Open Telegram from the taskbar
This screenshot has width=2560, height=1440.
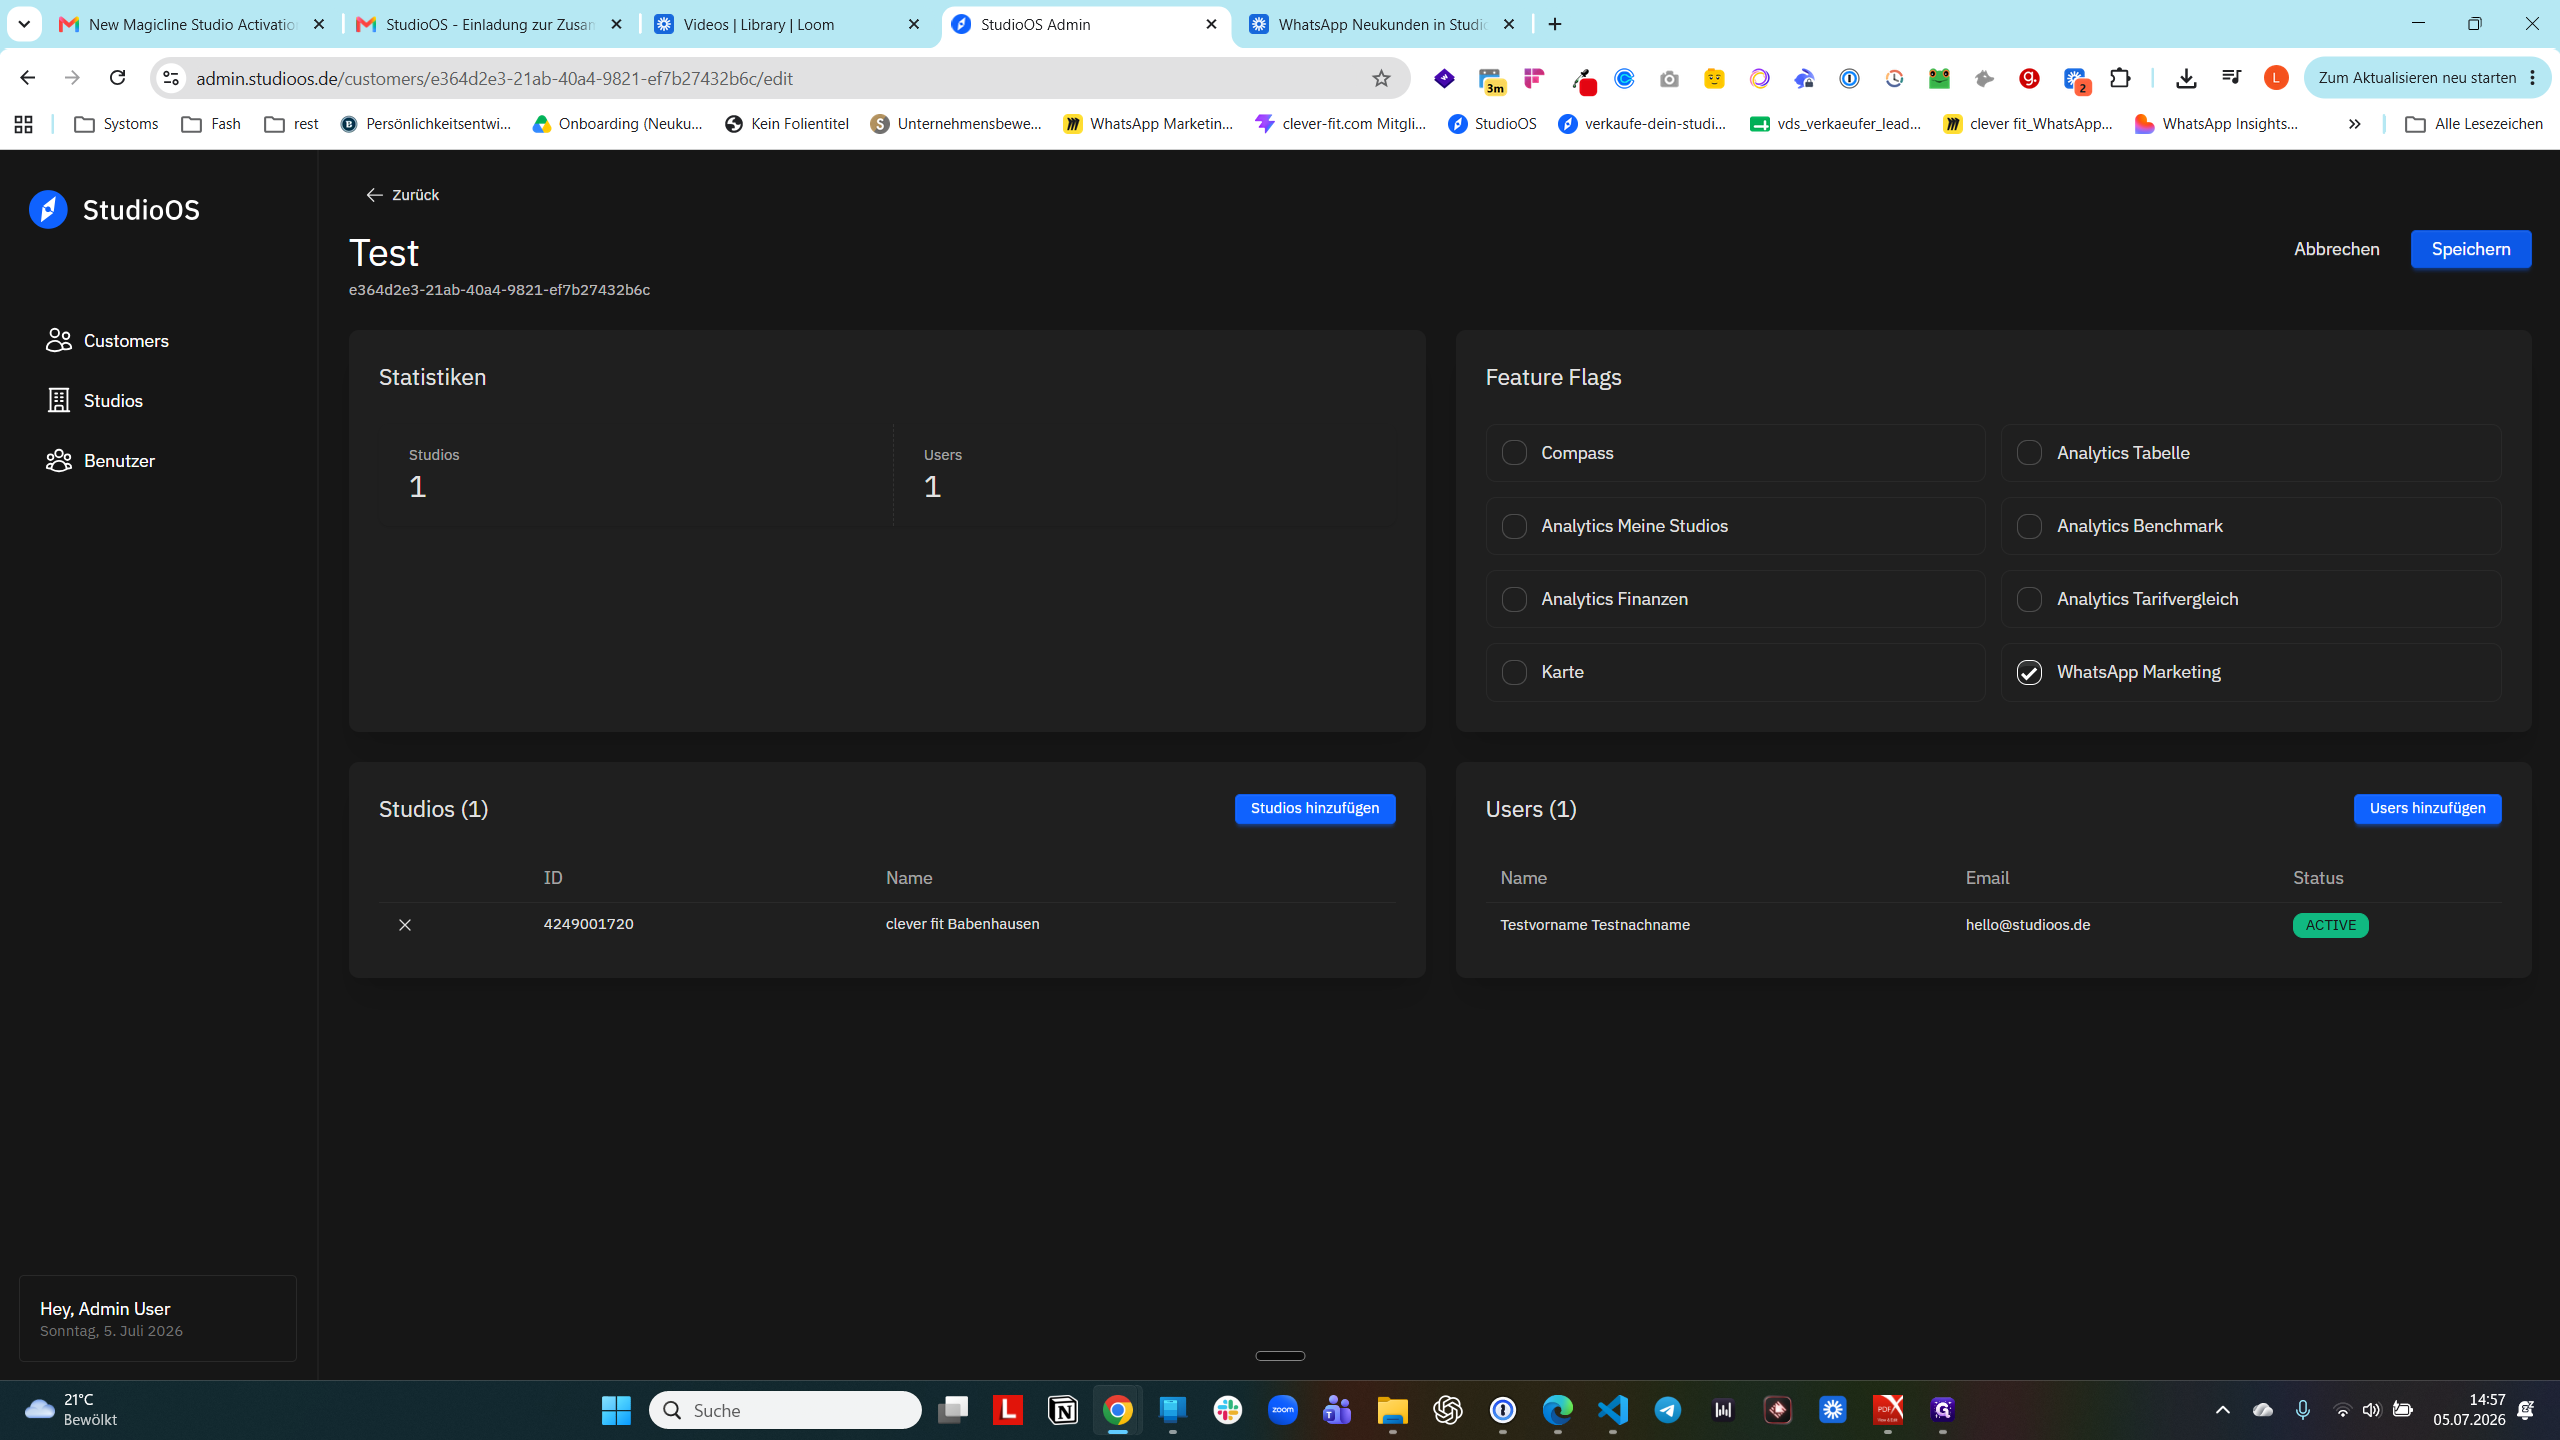point(1668,1410)
